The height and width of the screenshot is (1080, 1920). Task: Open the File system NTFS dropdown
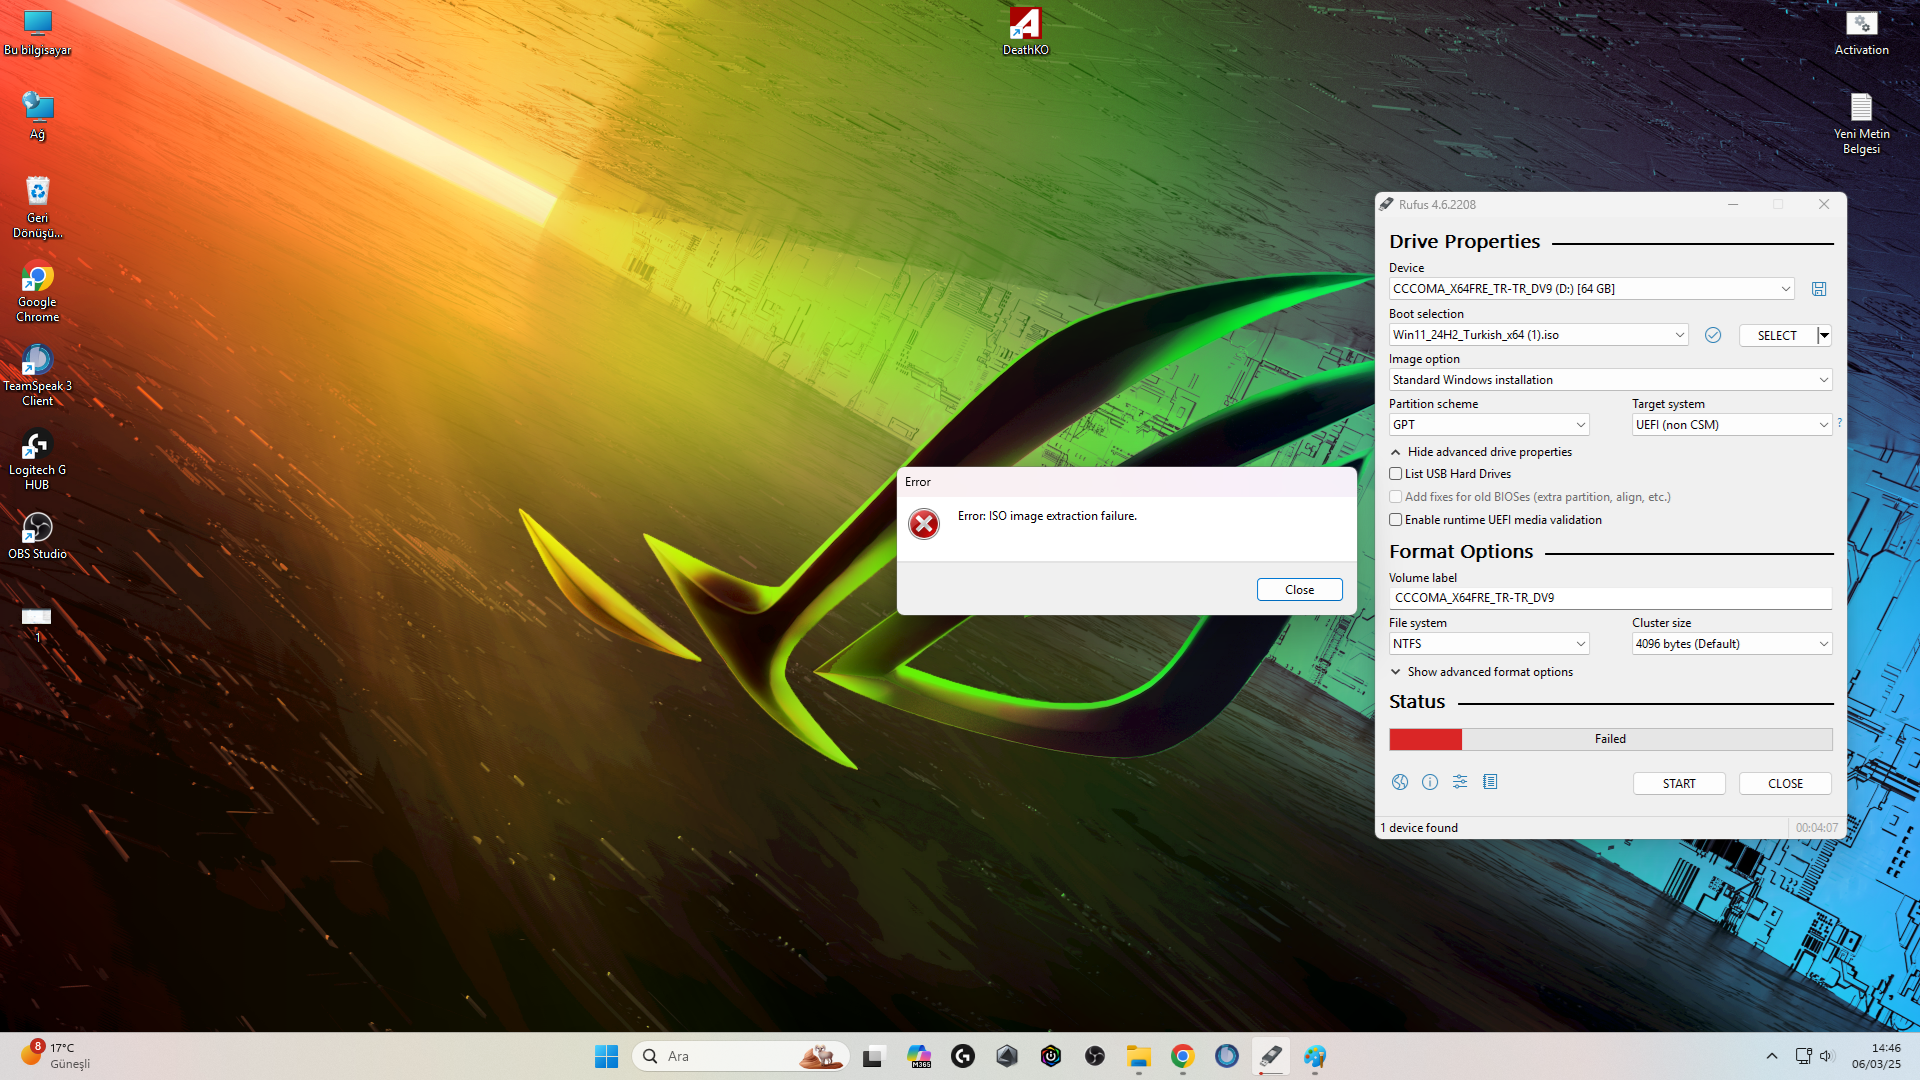tap(1488, 644)
